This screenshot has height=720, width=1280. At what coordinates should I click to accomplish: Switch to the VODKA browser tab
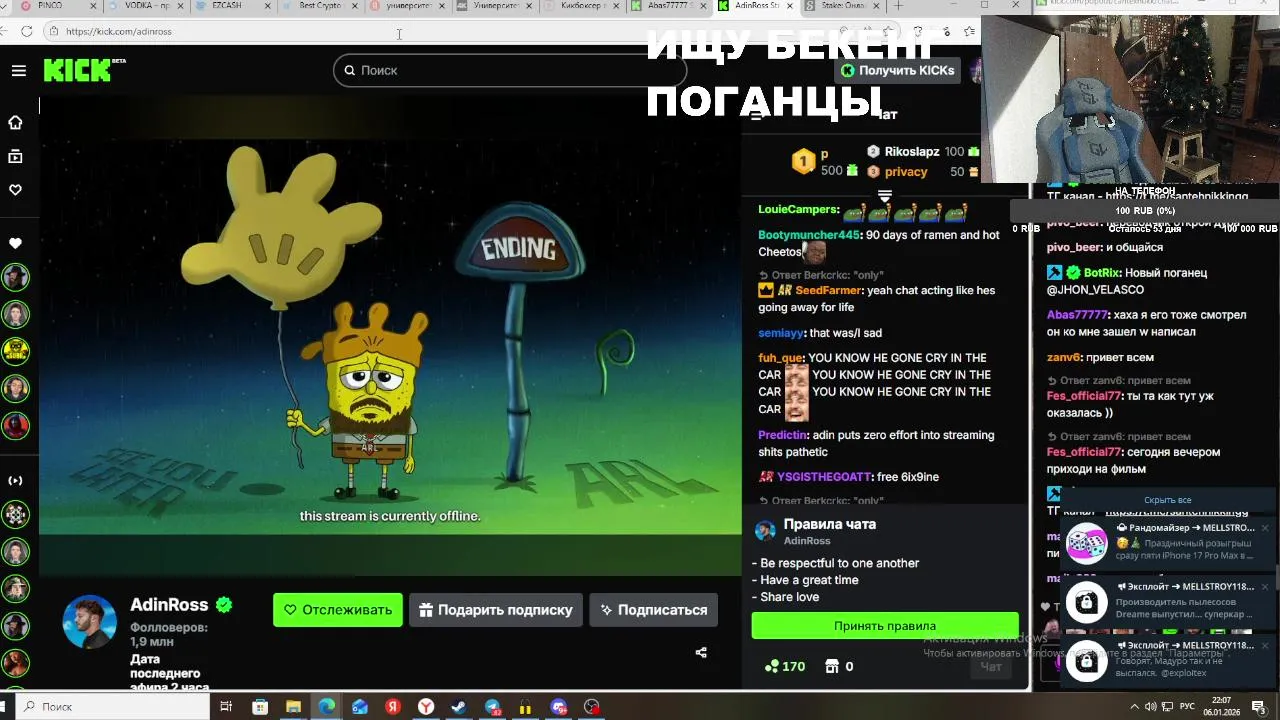pyautogui.click(x=147, y=6)
